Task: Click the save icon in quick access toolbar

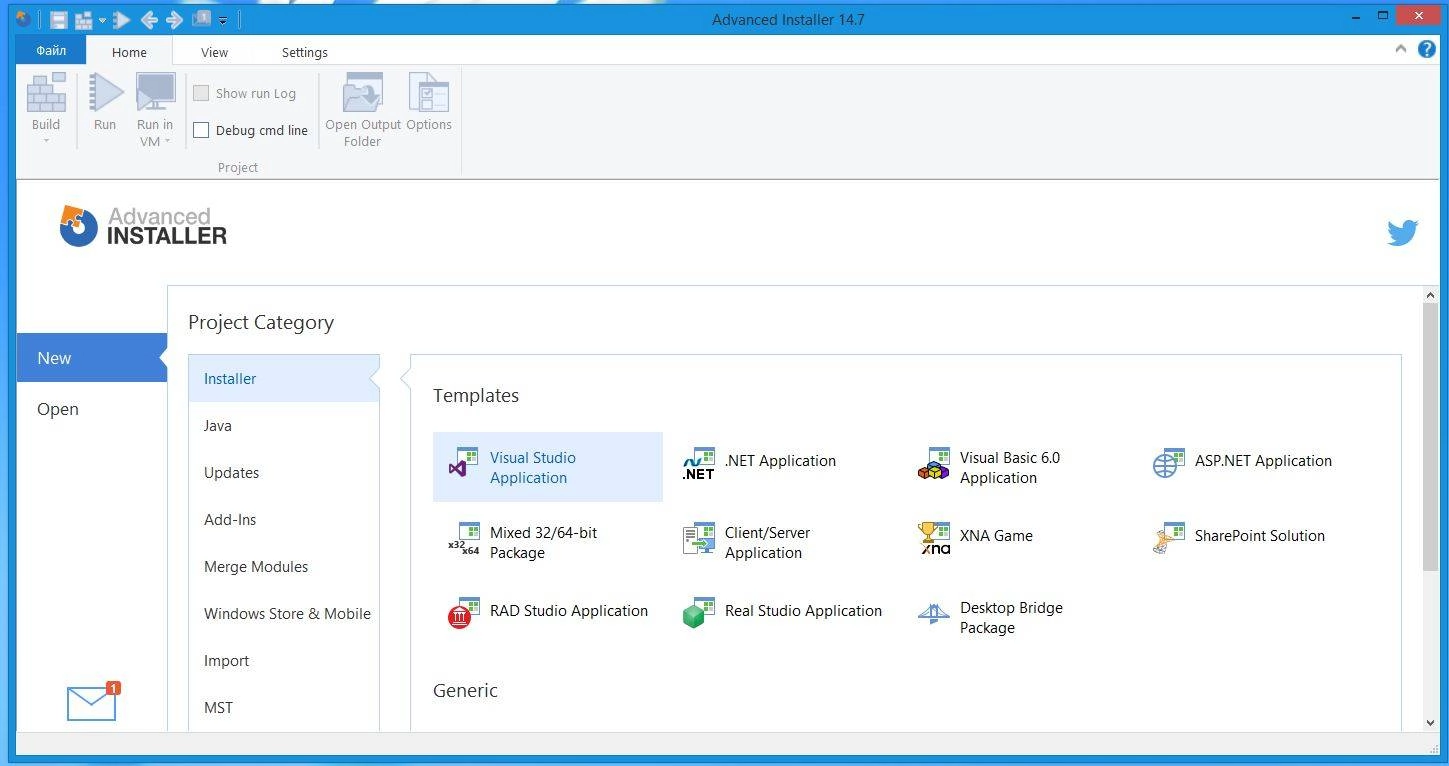Action: (59, 19)
